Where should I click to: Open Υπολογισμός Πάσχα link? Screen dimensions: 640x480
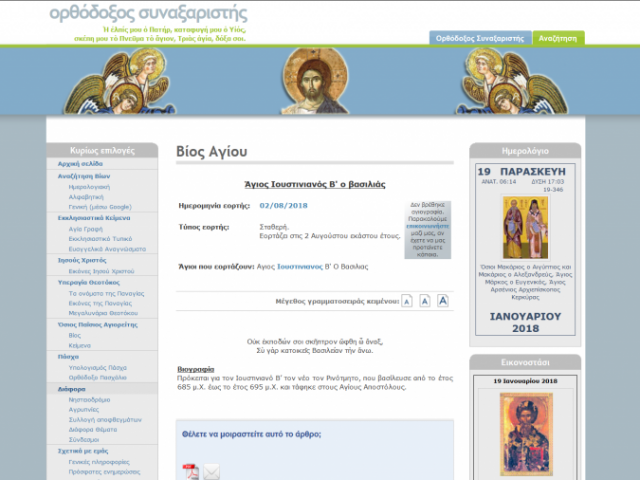pyautogui.click(x=98, y=368)
